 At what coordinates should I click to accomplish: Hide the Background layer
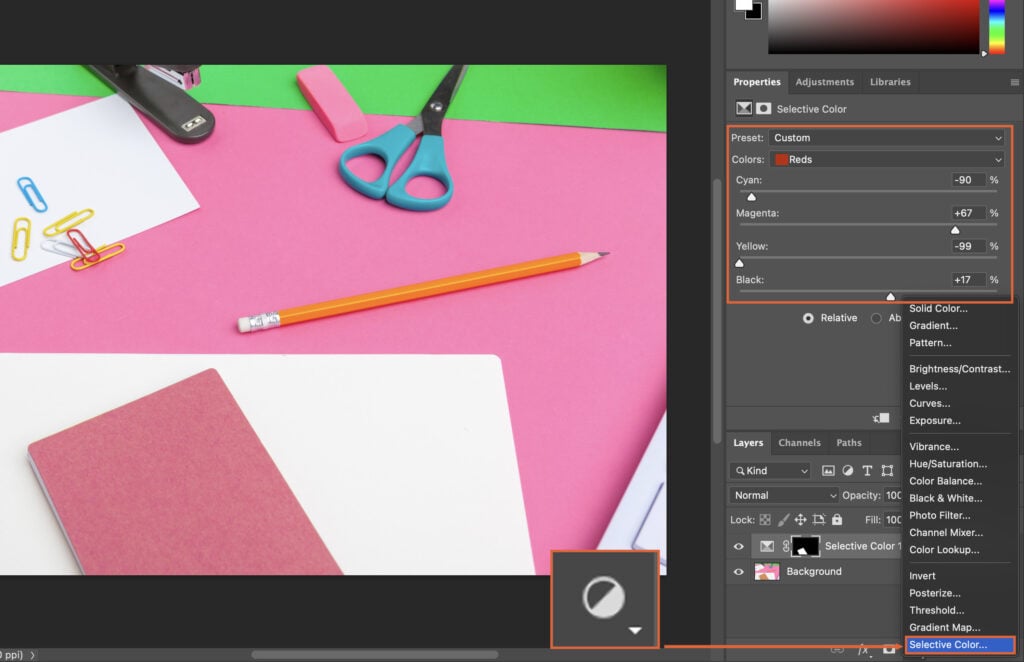click(738, 571)
